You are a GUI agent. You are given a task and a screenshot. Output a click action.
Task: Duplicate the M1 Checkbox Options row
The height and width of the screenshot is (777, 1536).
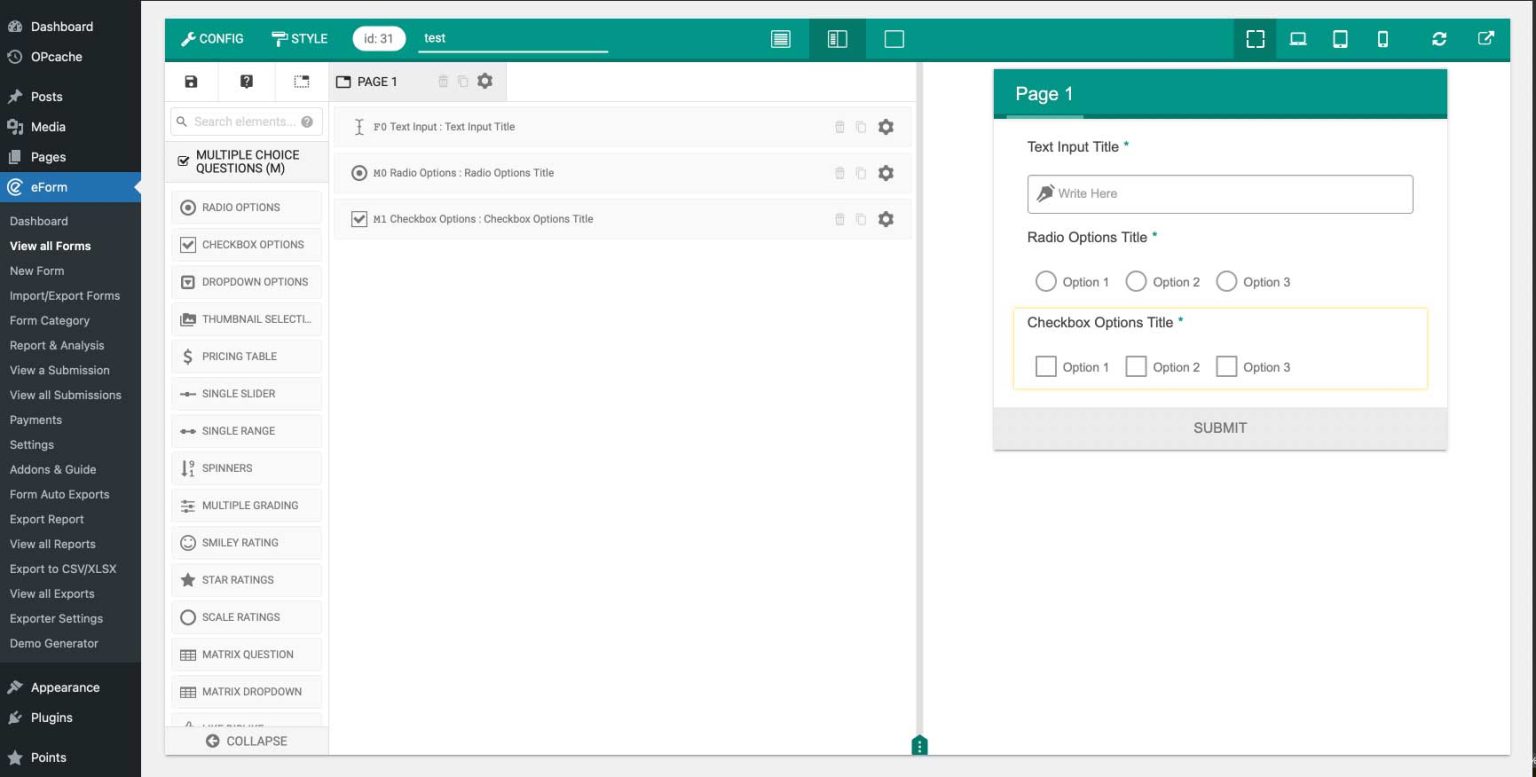coord(861,219)
